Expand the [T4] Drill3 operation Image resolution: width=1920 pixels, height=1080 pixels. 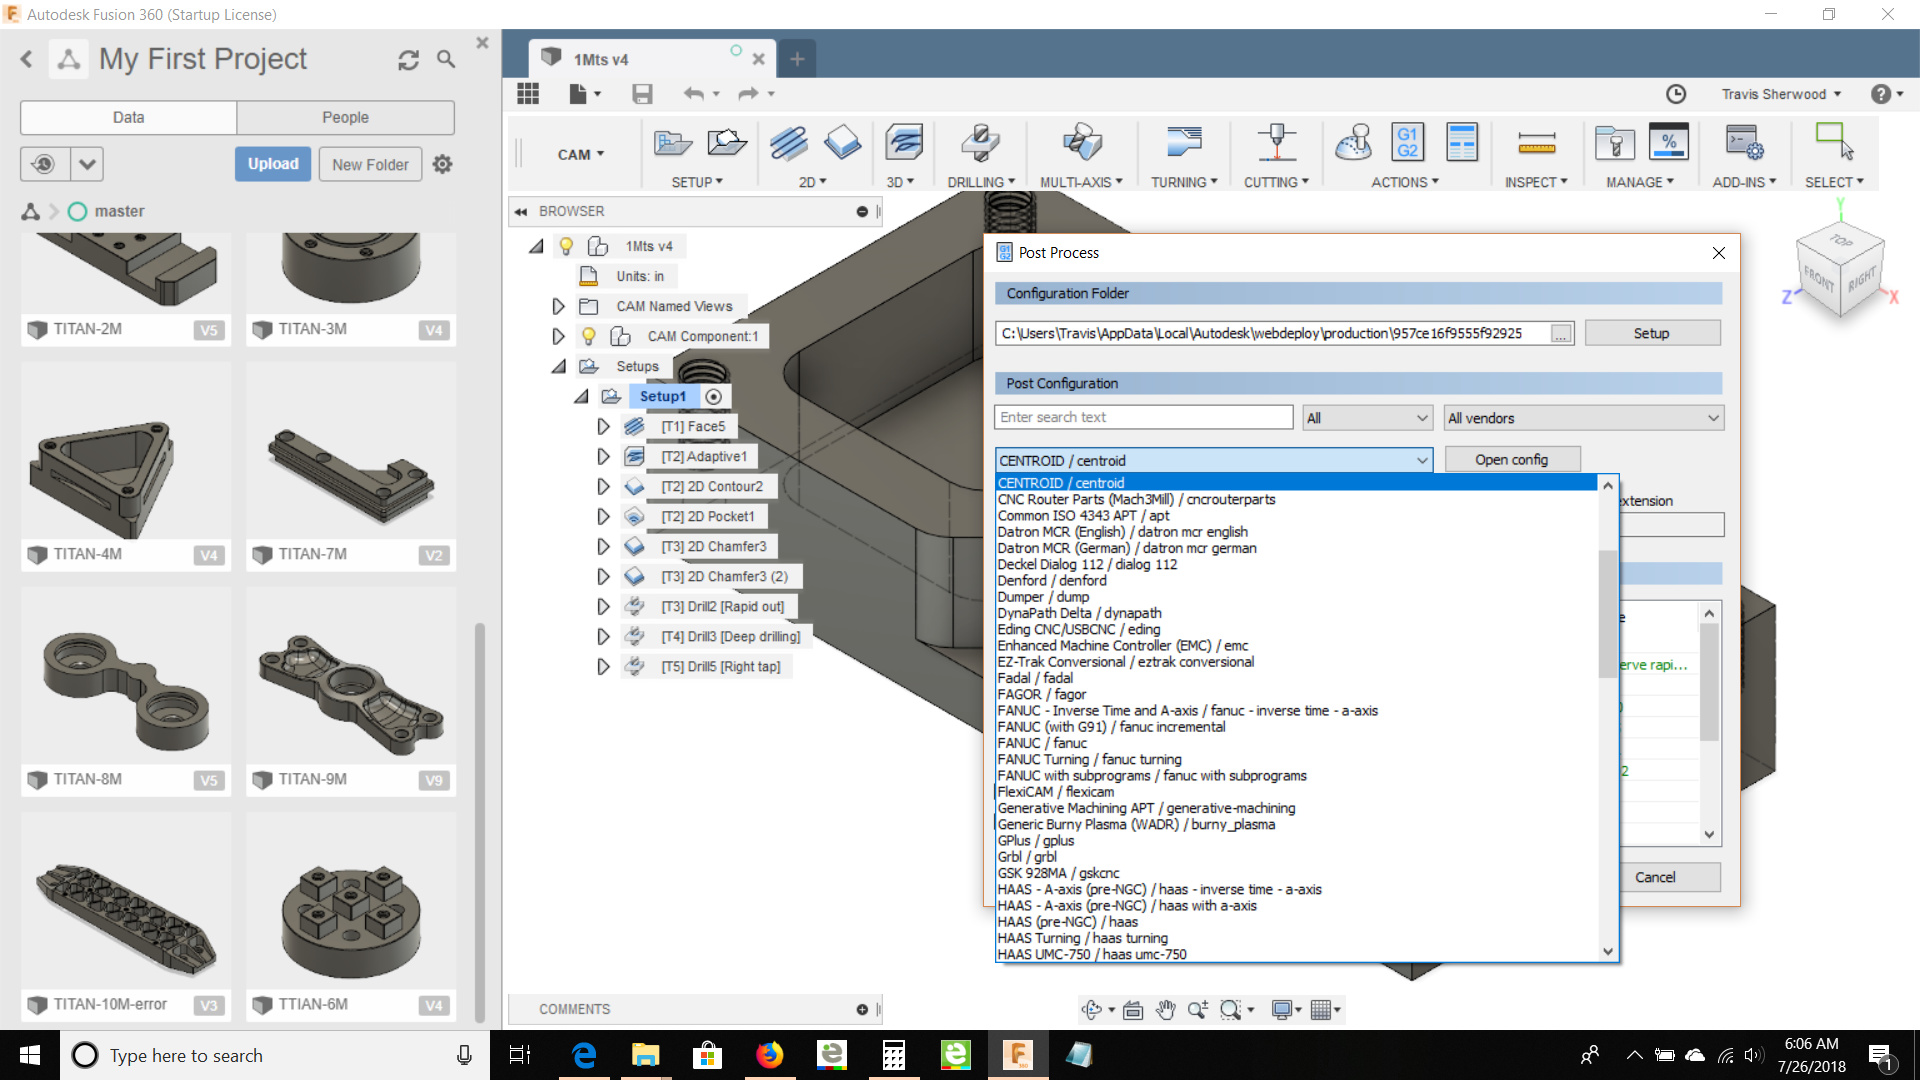pyautogui.click(x=603, y=636)
